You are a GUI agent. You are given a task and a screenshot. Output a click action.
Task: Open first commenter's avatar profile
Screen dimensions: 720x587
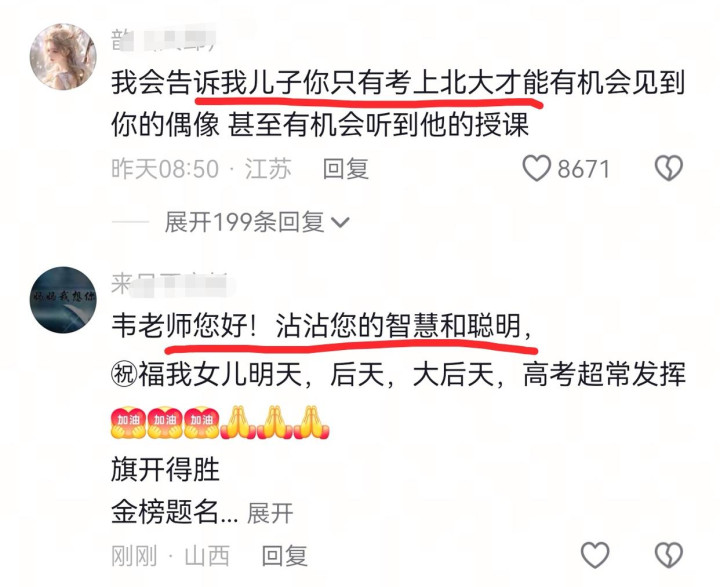[x=63, y=56]
